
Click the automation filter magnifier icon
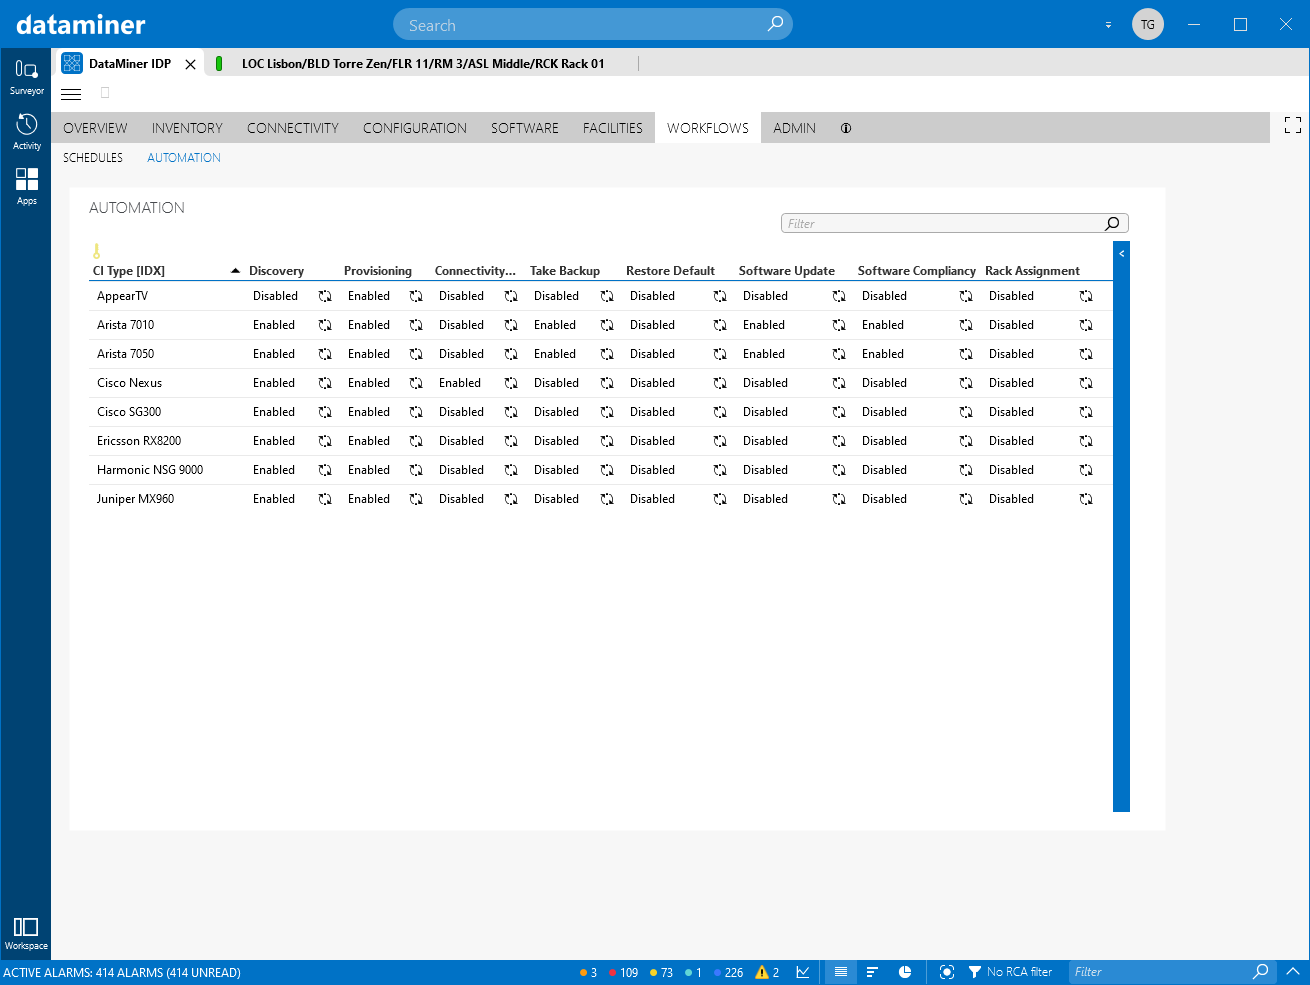[1112, 224]
